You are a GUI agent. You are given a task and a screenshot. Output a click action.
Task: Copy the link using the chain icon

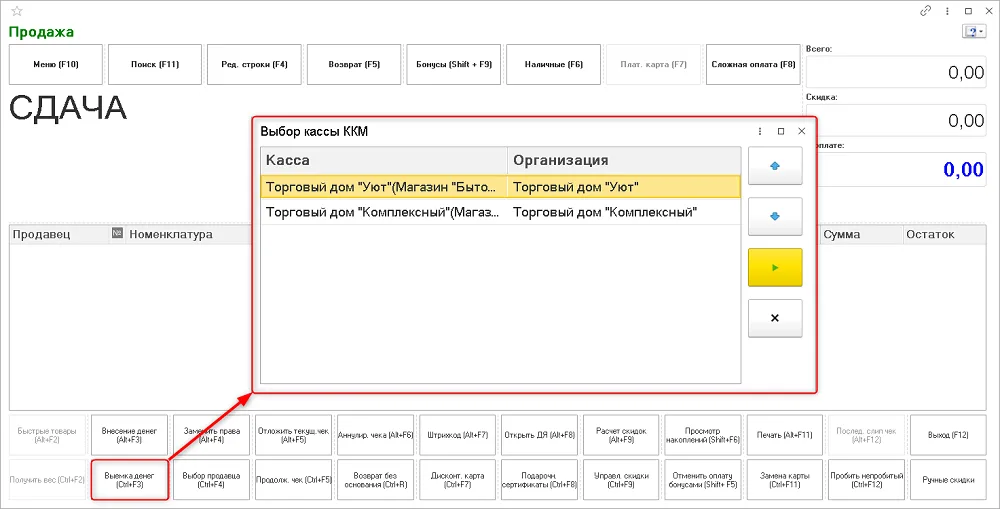click(x=925, y=11)
